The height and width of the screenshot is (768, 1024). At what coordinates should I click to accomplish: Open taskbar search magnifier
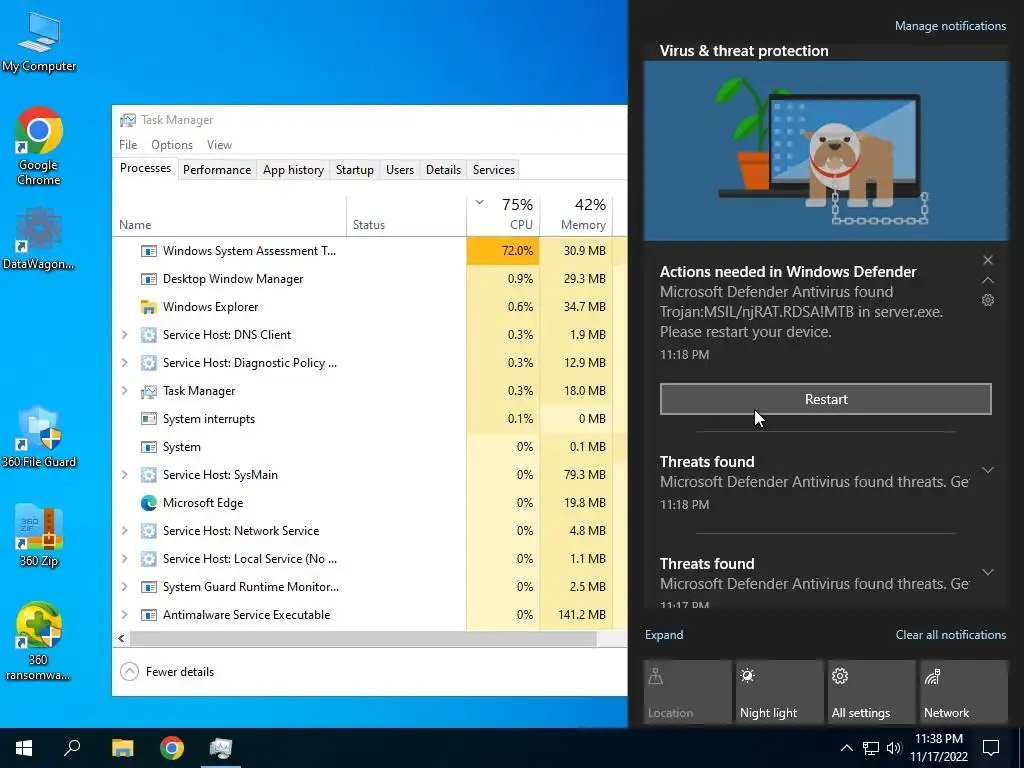pyautogui.click(x=72, y=748)
